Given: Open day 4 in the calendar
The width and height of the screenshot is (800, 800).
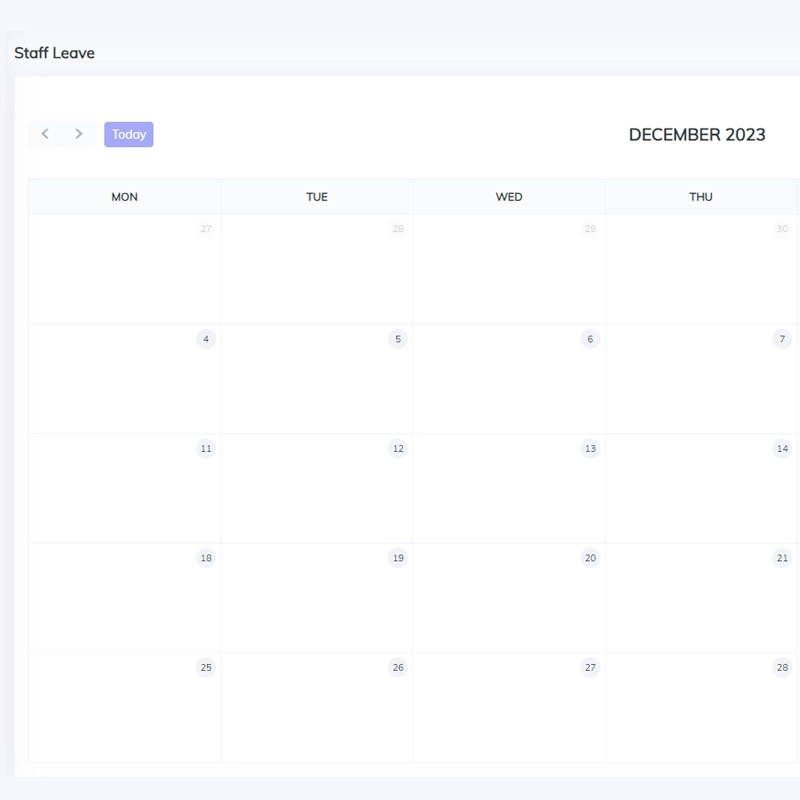Looking at the screenshot, I should click(206, 339).
